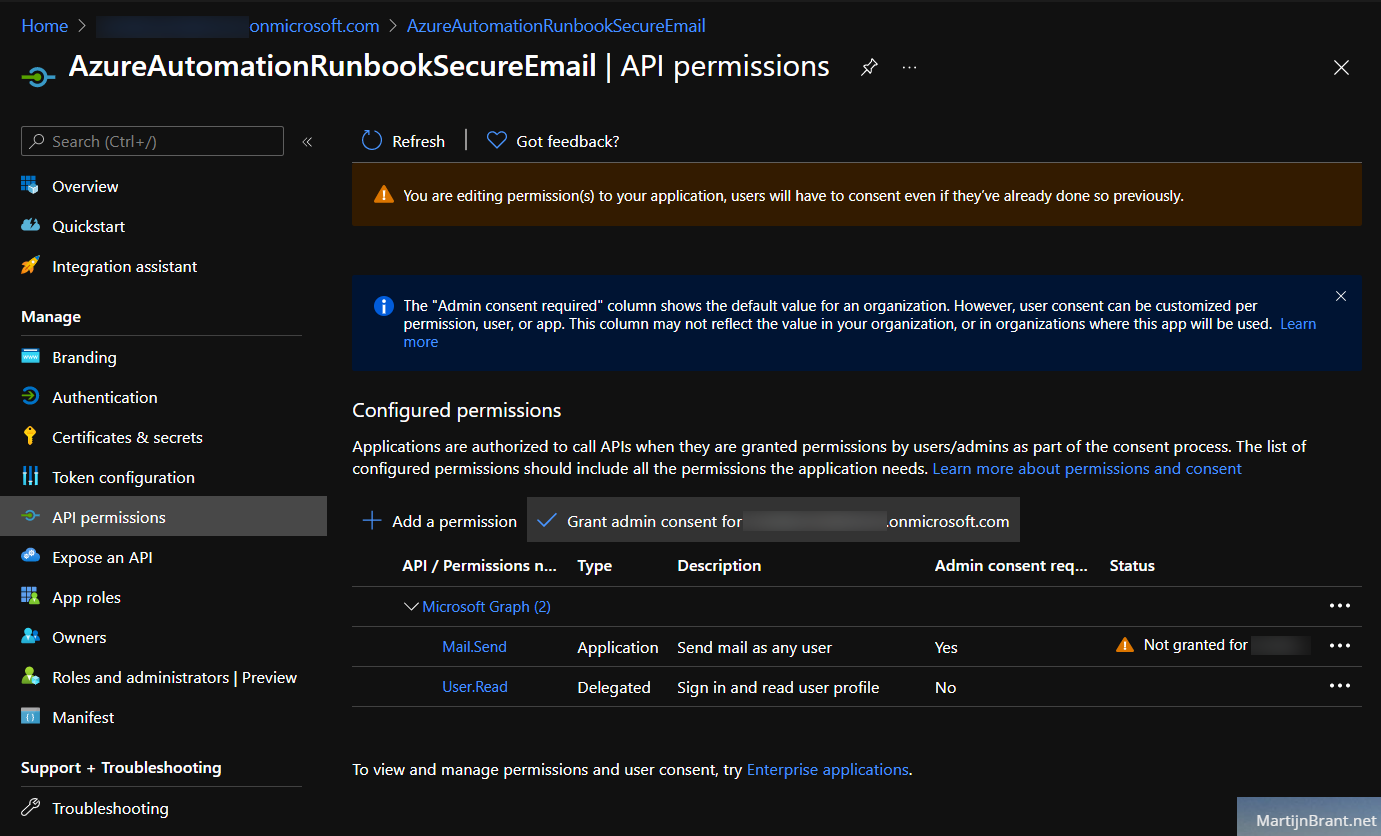
Task: Click the Token configuration icon
Action: pyautogui.click(x=30, y=477)
